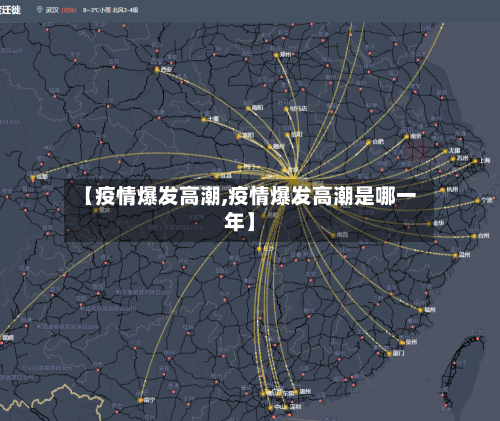
Task: Select the 厦门 city marker
Action: [389, 354]
